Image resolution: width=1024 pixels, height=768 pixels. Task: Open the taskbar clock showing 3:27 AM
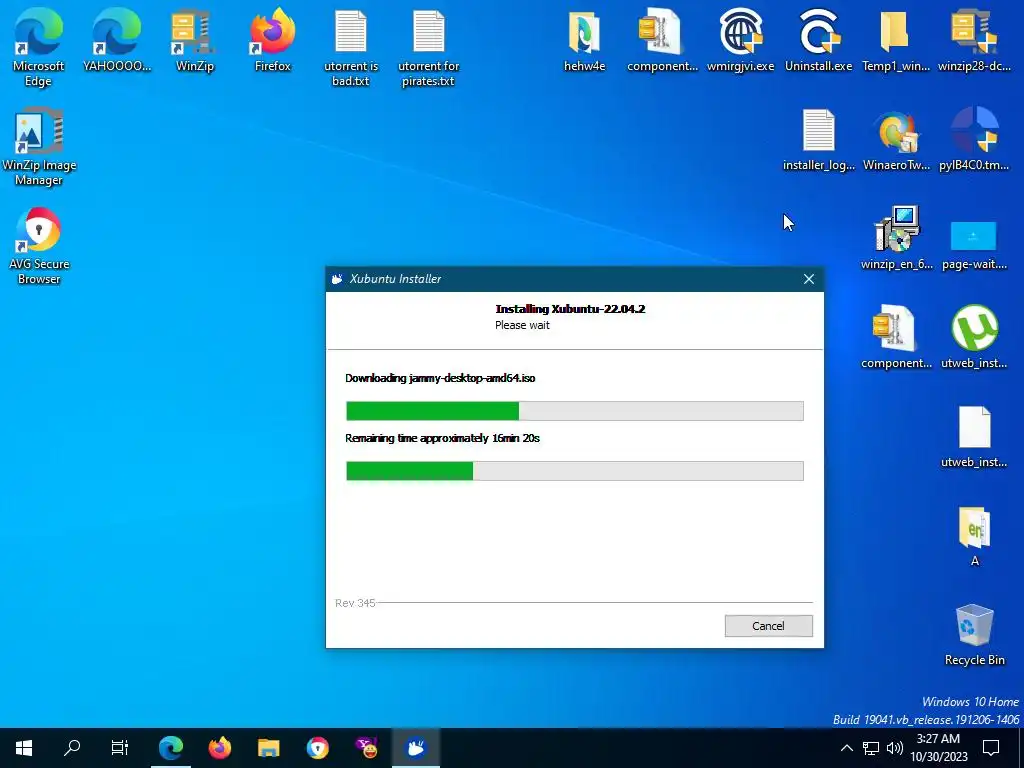[938, 748]
